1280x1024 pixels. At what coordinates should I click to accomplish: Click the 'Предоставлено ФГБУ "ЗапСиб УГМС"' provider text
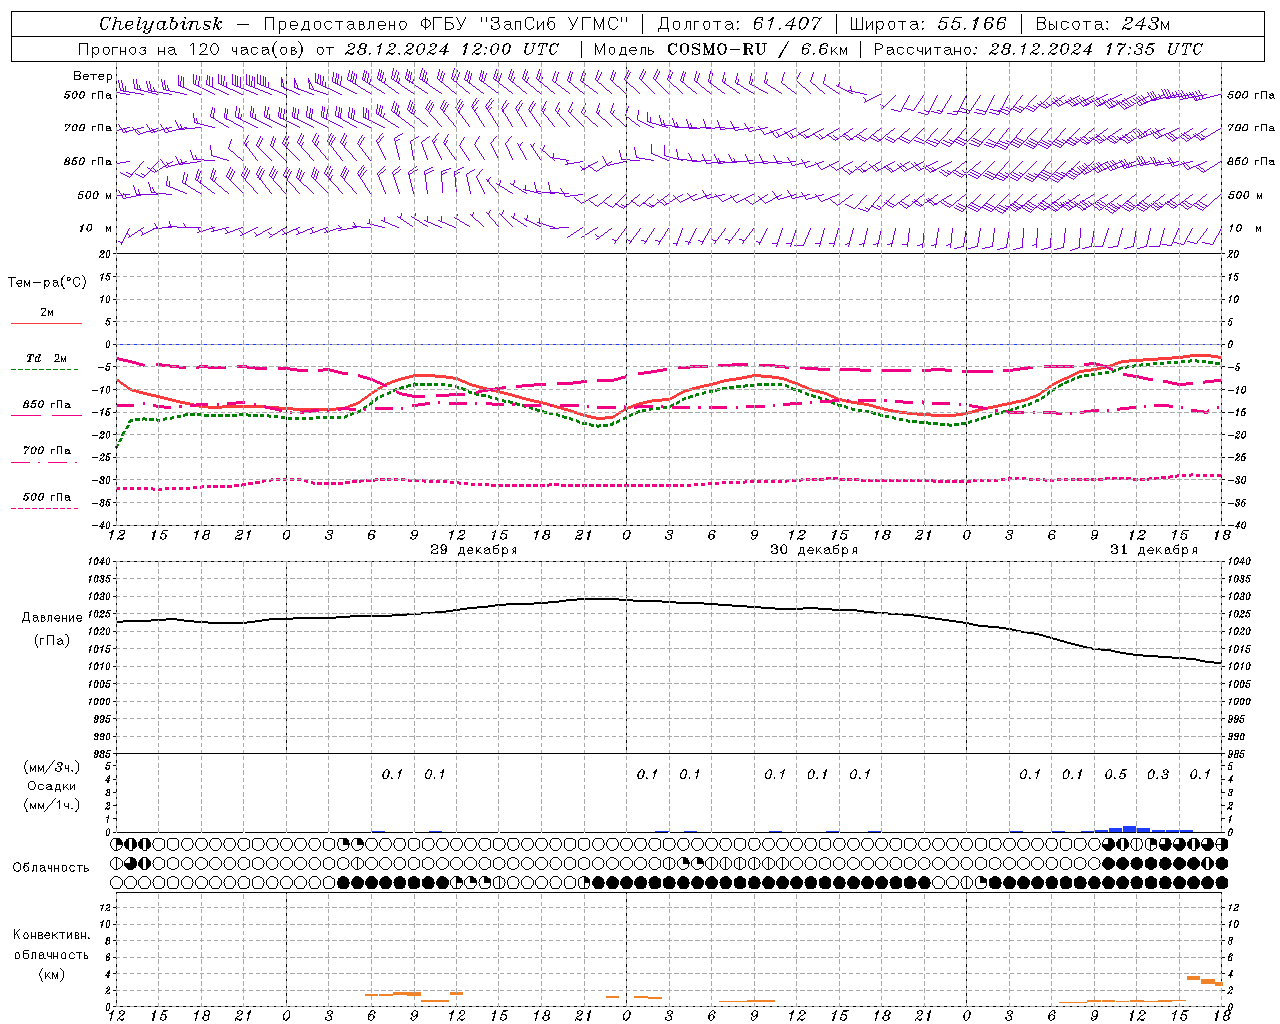pos(445,24)
